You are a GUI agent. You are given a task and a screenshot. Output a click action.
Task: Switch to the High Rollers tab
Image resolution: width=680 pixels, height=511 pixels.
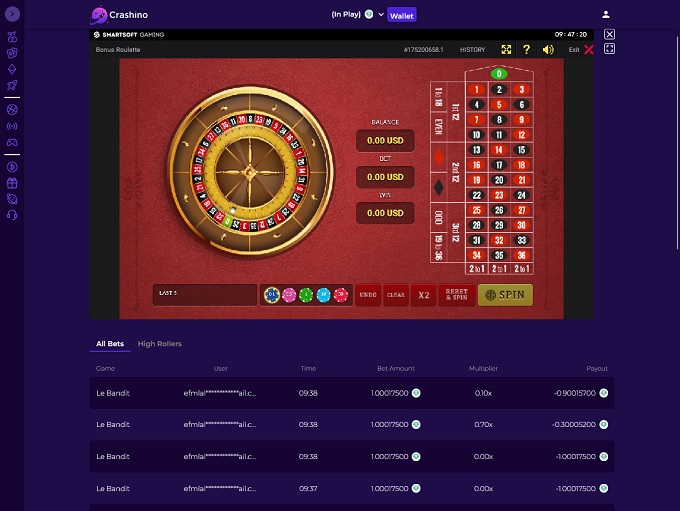(x=160, y=344)
